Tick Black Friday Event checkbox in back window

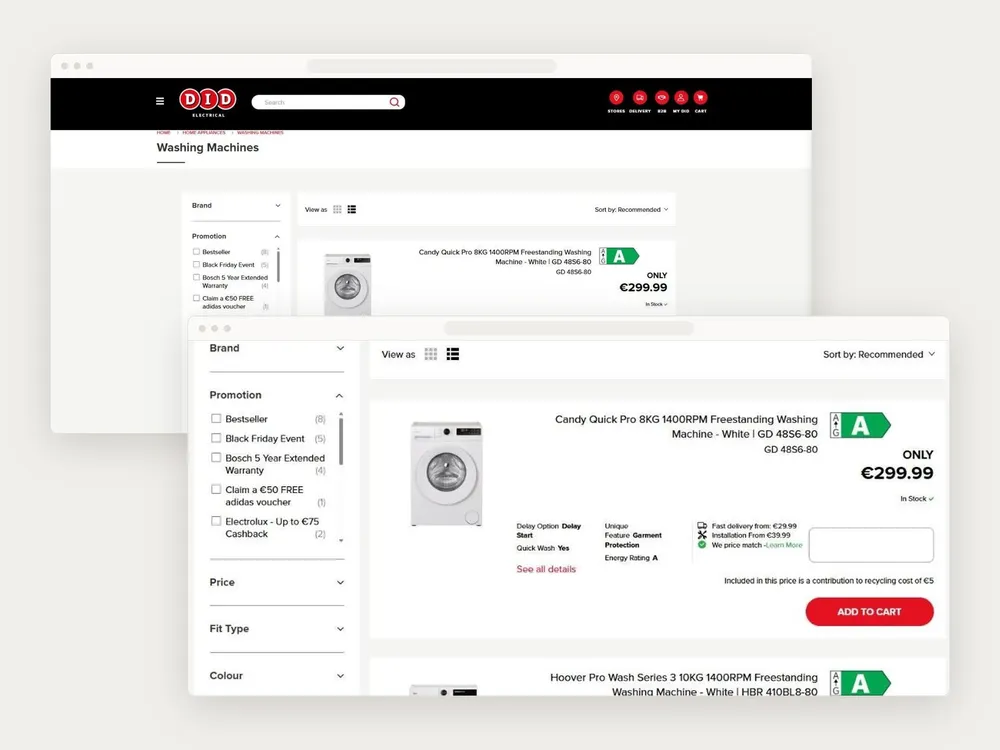[196, 264]
